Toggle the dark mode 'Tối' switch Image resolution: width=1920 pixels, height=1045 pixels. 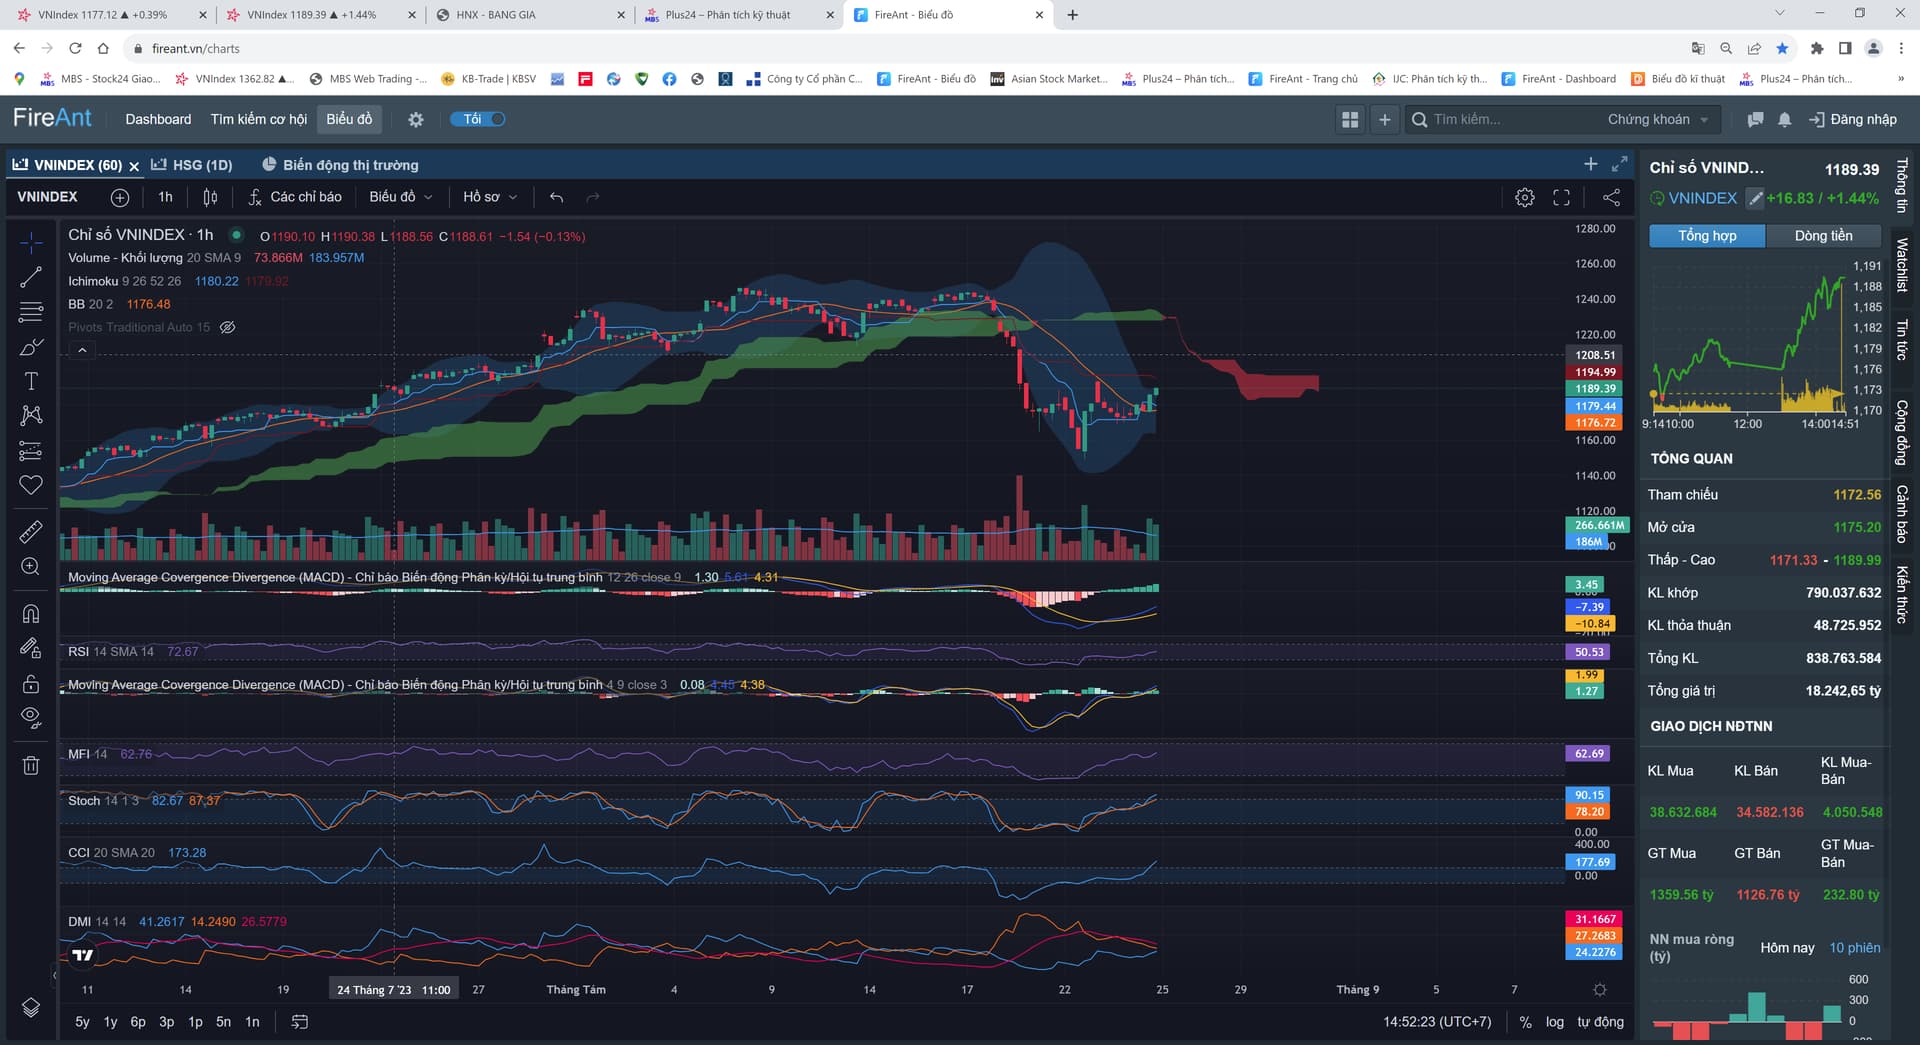(479, 119)
